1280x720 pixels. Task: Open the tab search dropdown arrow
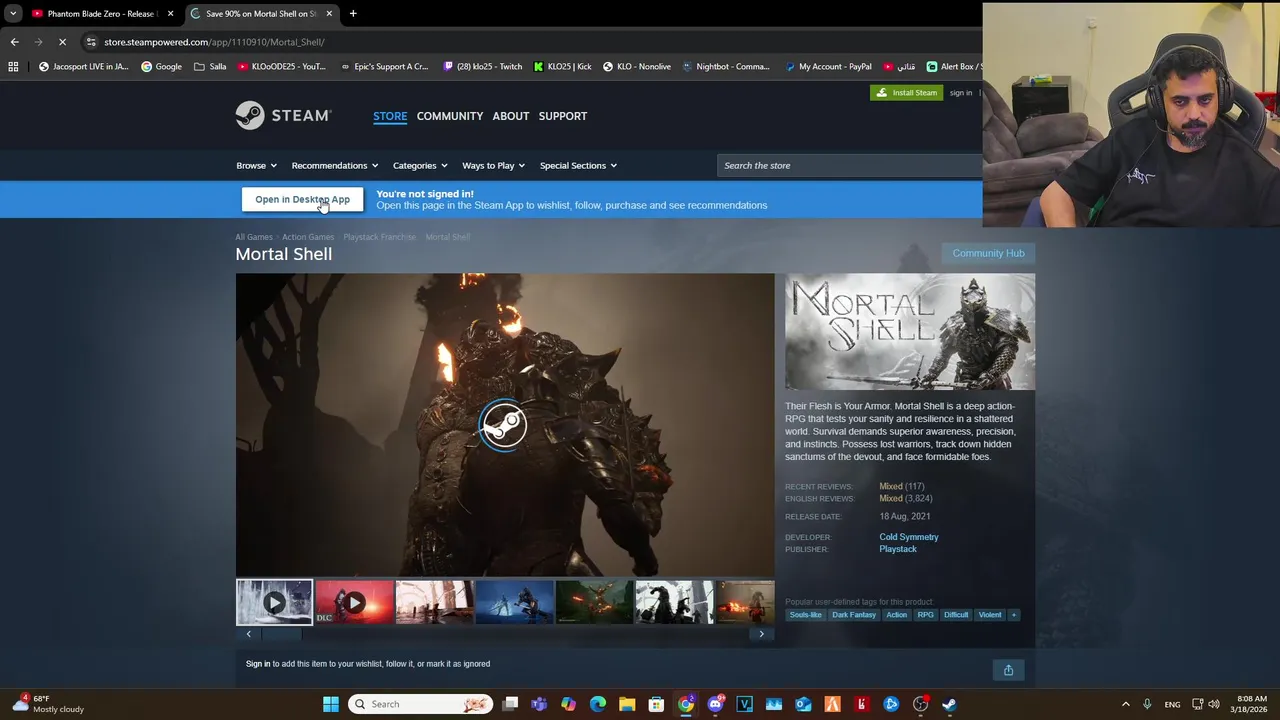click(x=13, y=14)
